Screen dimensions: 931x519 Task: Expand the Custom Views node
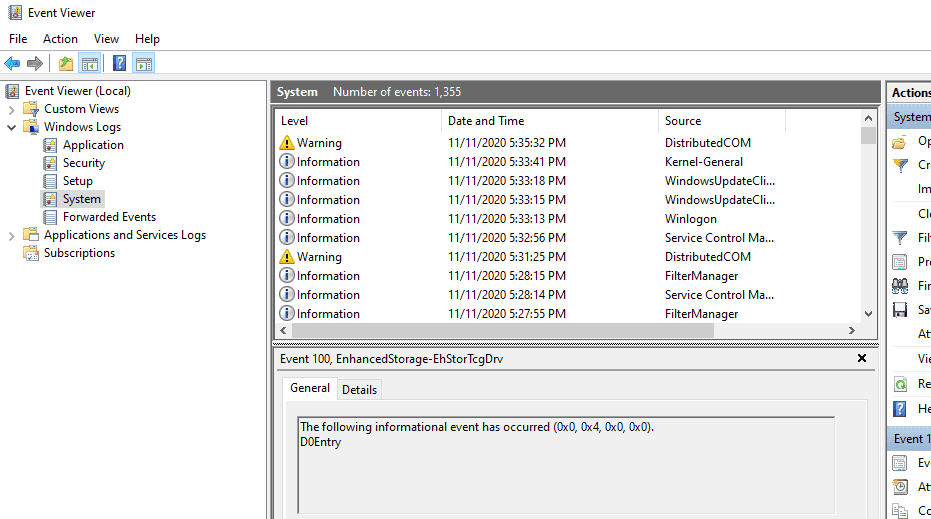point(11,109)
